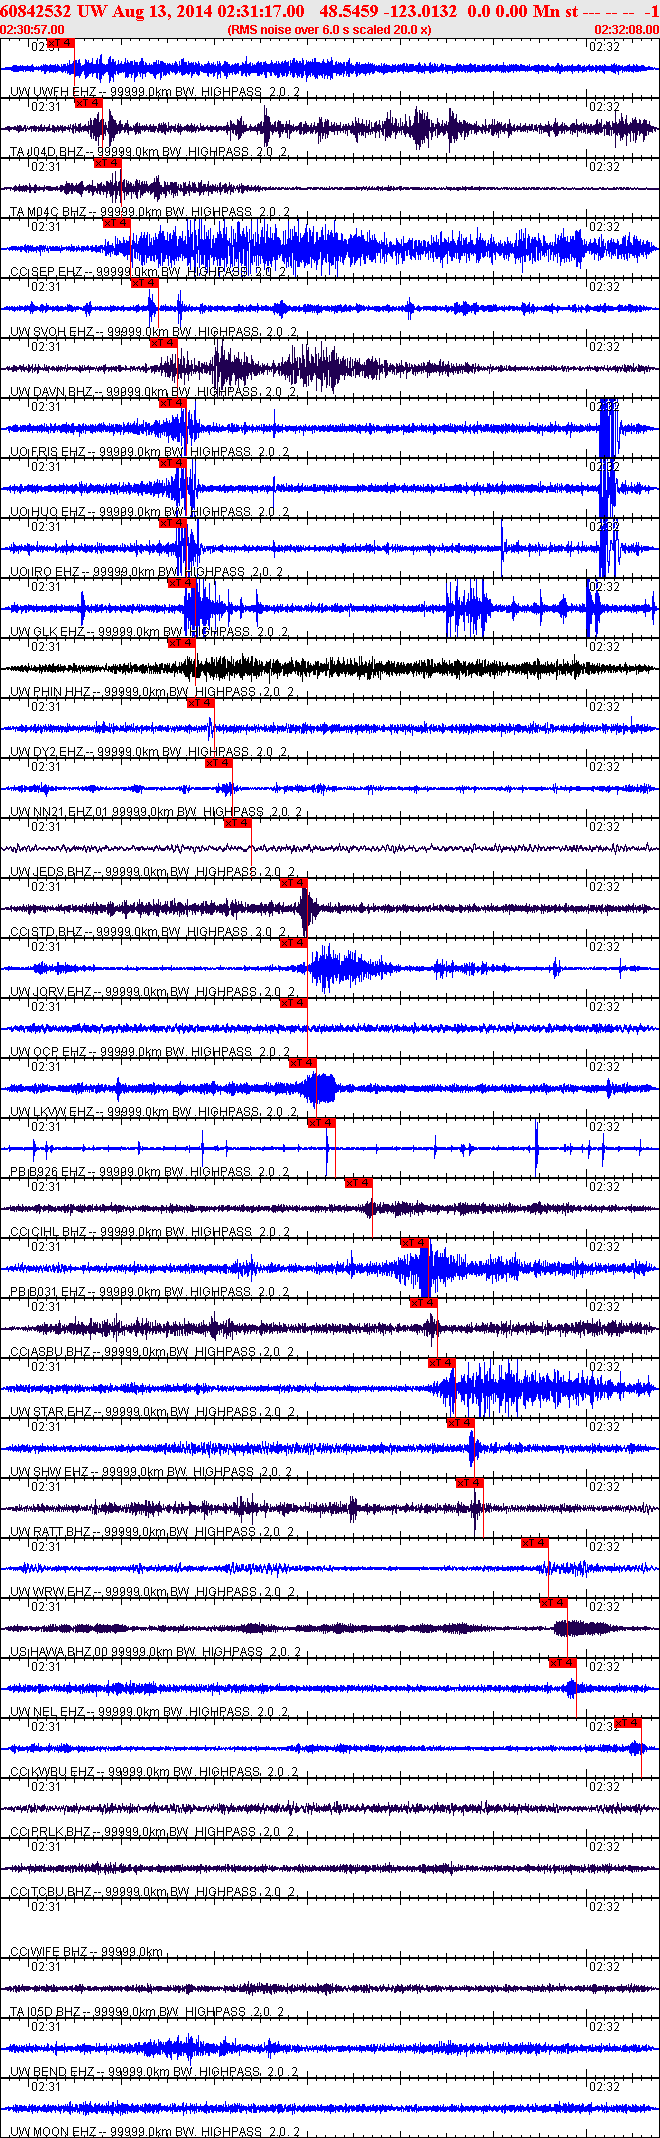Select the PB B926 EHZ station label
The image size is (660, 2138).
click(x=150, y=1172)
